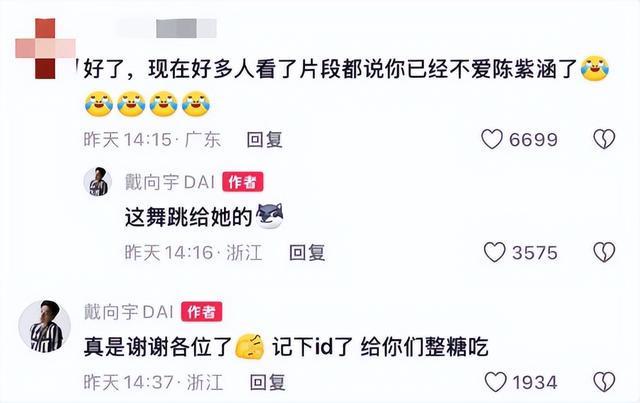This screenshot has height=403, width=640.
Task: Click the comment text 这舞跳给她的
Action: click(189, 217)
